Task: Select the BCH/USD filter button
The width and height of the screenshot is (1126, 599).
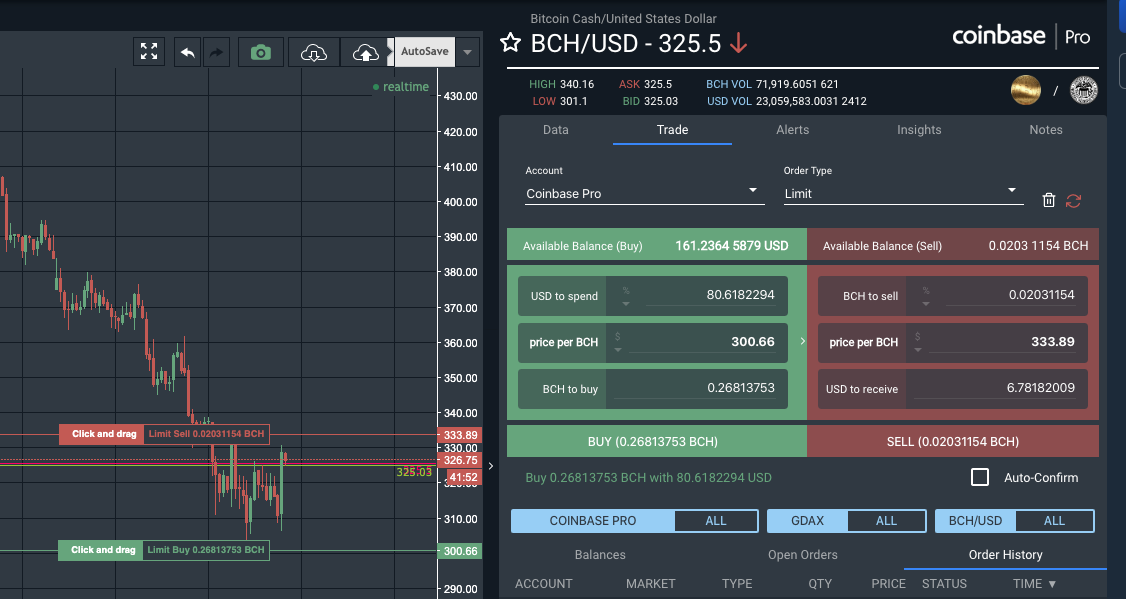Action: [x=974, y=521]
